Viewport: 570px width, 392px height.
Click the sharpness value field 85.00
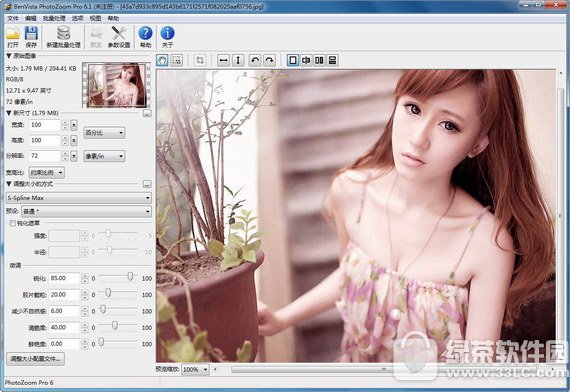(x=64, y=279)
